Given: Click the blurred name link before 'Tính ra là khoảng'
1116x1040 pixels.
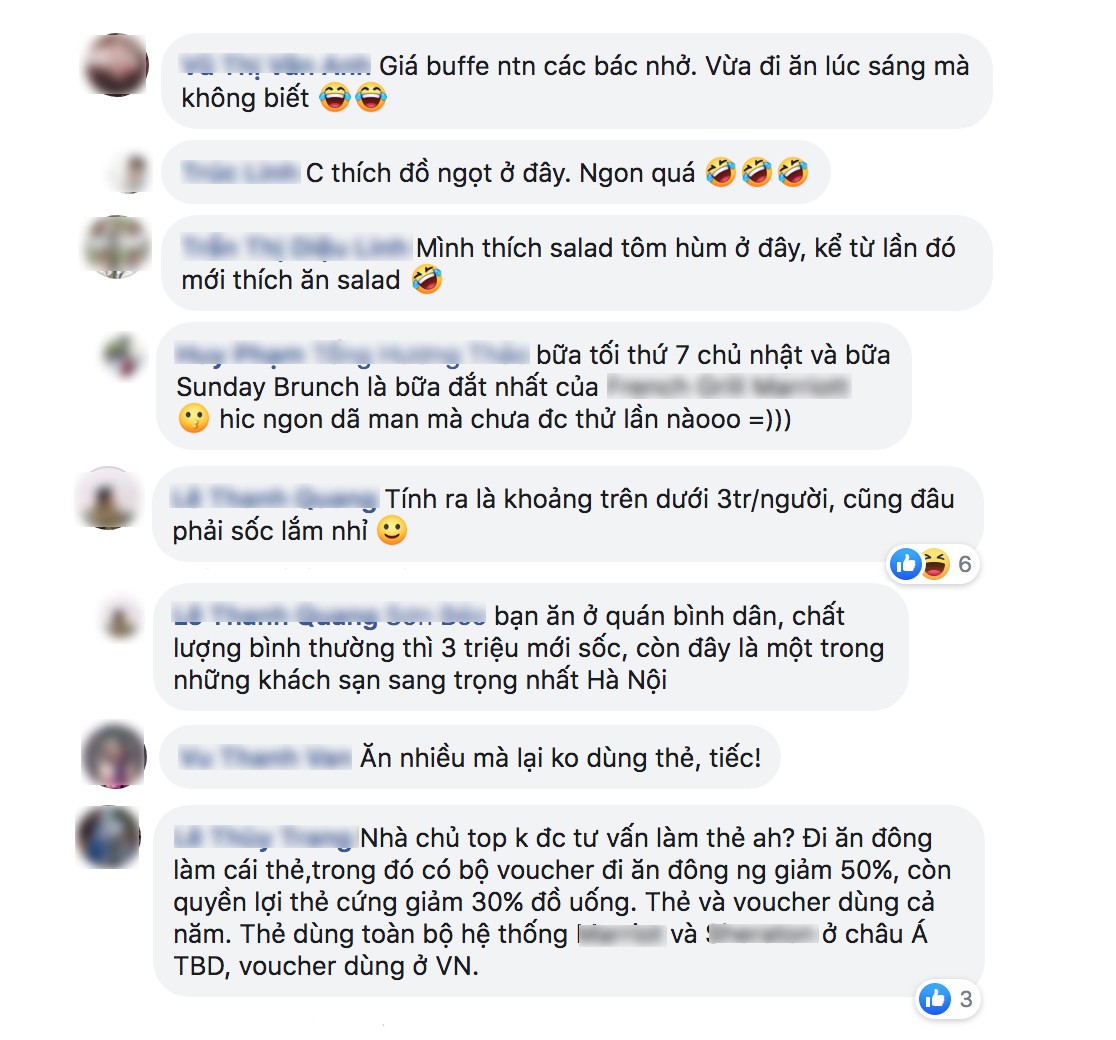Looking at the screenshot, I should pyautogui.click(x=275, y=498).
